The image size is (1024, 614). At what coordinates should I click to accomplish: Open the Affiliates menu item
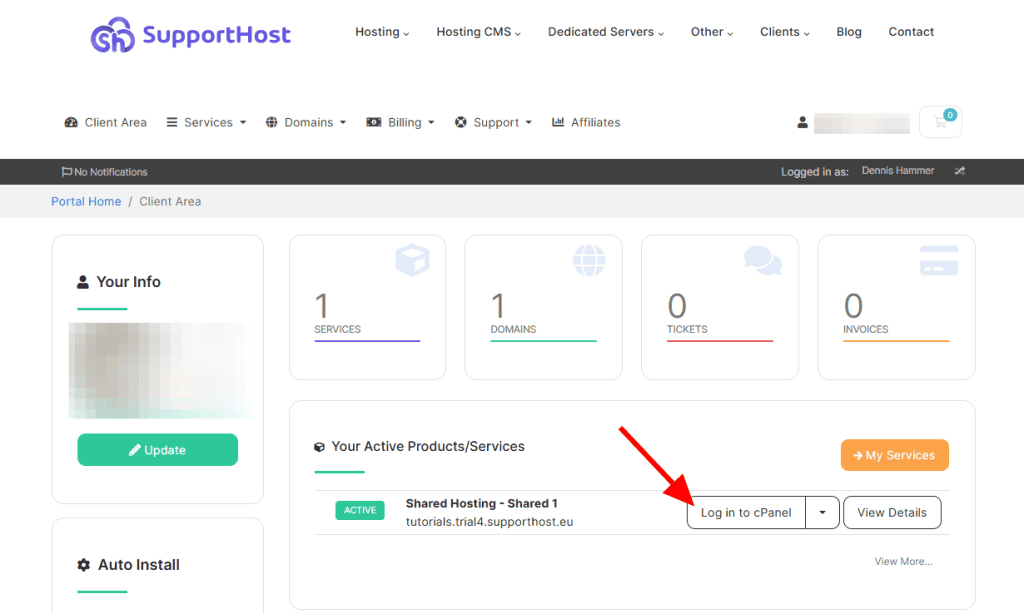coord(586,122)
